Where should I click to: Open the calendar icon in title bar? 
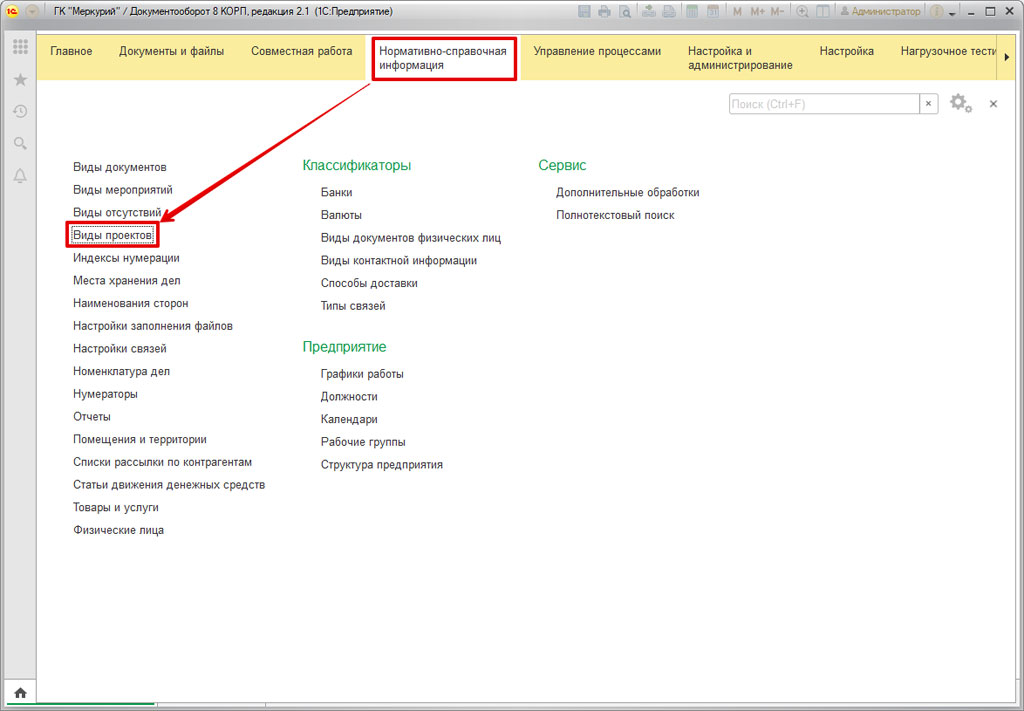[x=713, y=11]
